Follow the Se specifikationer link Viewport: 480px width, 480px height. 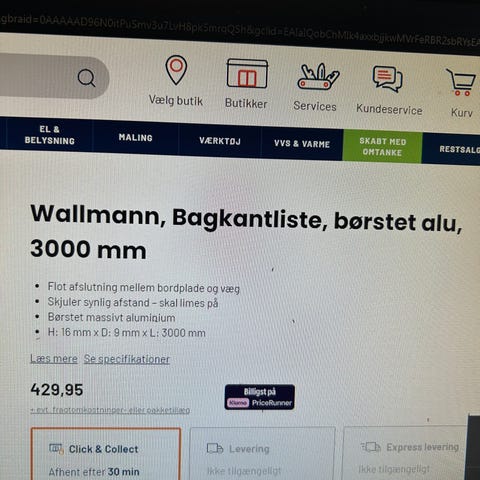point(127,359)
